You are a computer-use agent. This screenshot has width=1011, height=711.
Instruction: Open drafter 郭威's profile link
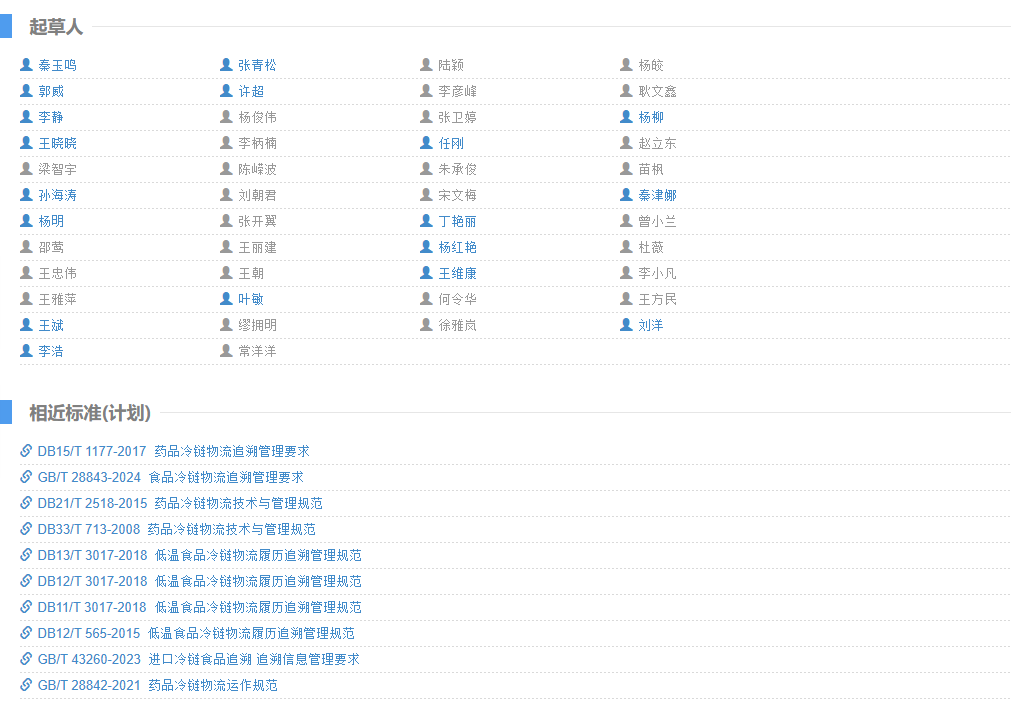tap(51, 91)
